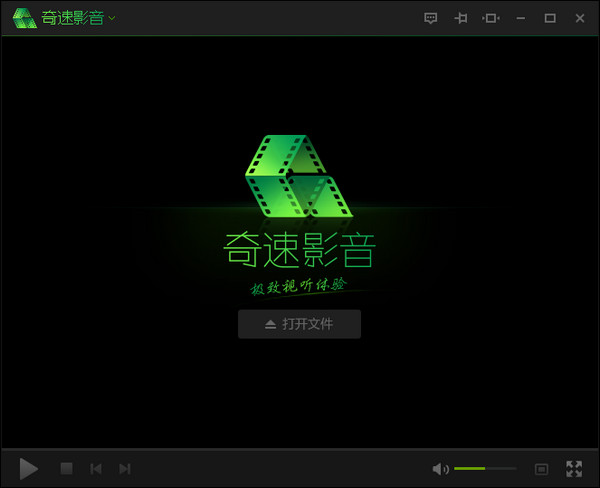Toggle the pin always-on-top icon
600x488 pixels.
(461, 18)
